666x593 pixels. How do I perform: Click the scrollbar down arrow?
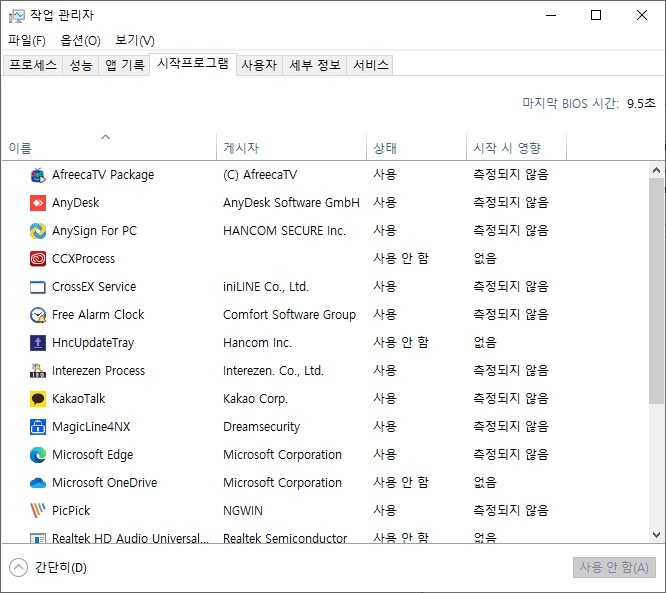656,535
